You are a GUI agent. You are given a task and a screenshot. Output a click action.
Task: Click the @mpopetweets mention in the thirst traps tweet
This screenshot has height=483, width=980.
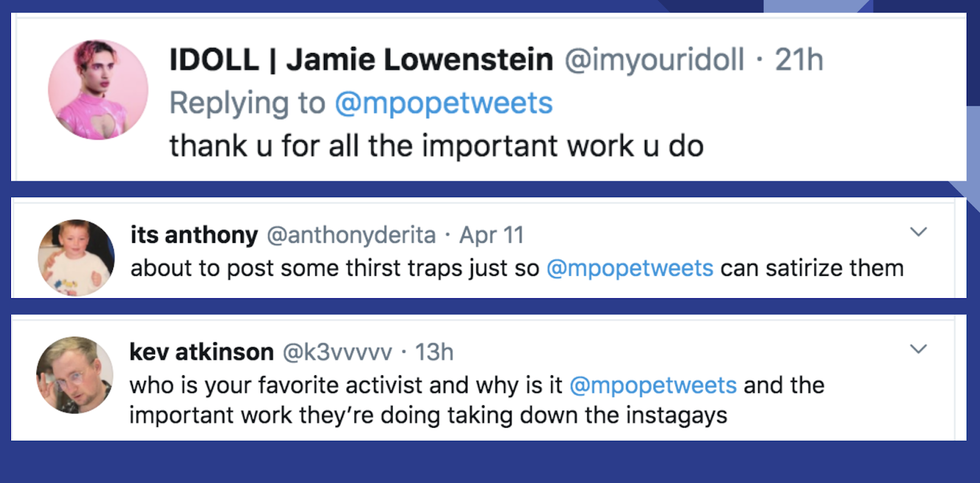point(630,268)
